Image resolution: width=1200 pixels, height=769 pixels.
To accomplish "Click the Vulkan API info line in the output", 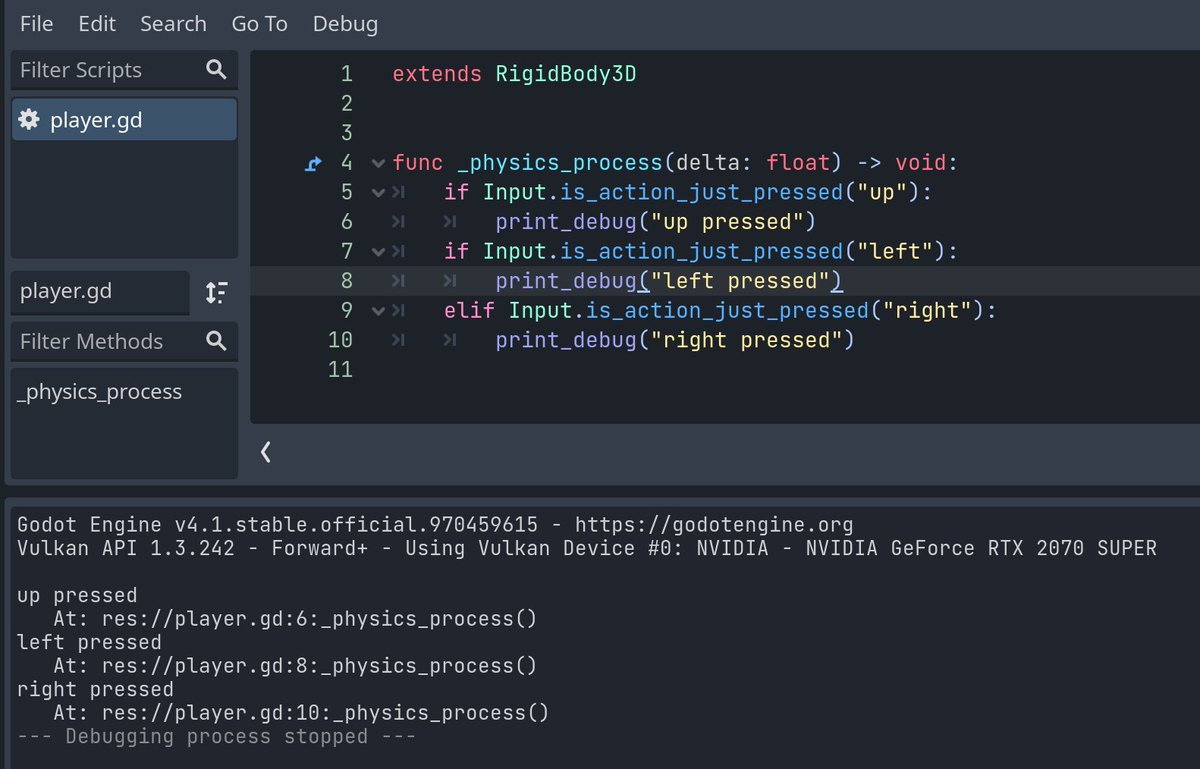I will tap(587, 549).
